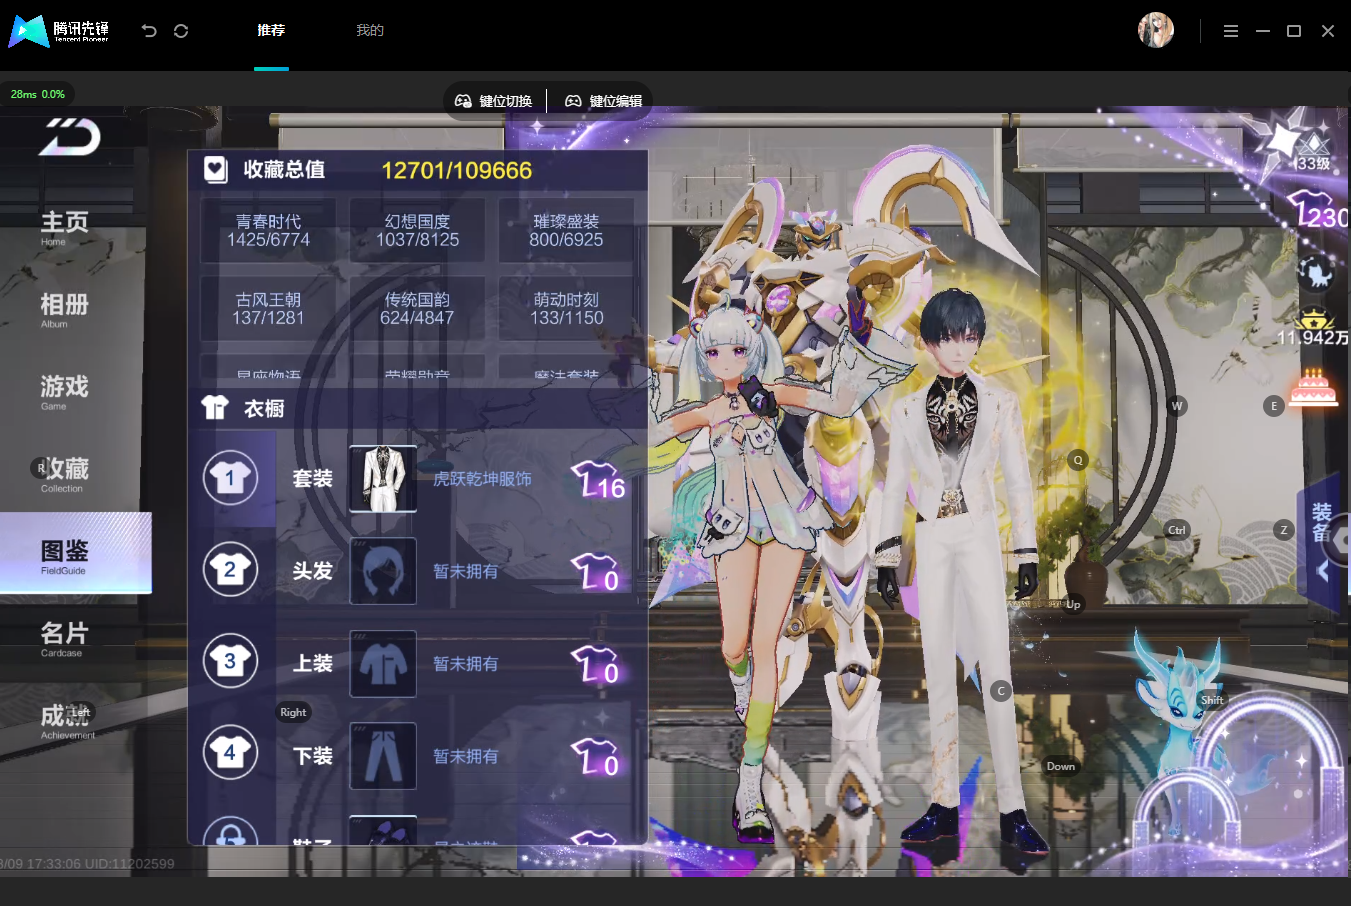The height and width of the screenshot is (906, 1351).
Task: Click the 头发 category label
Action: tap(312, 571)
